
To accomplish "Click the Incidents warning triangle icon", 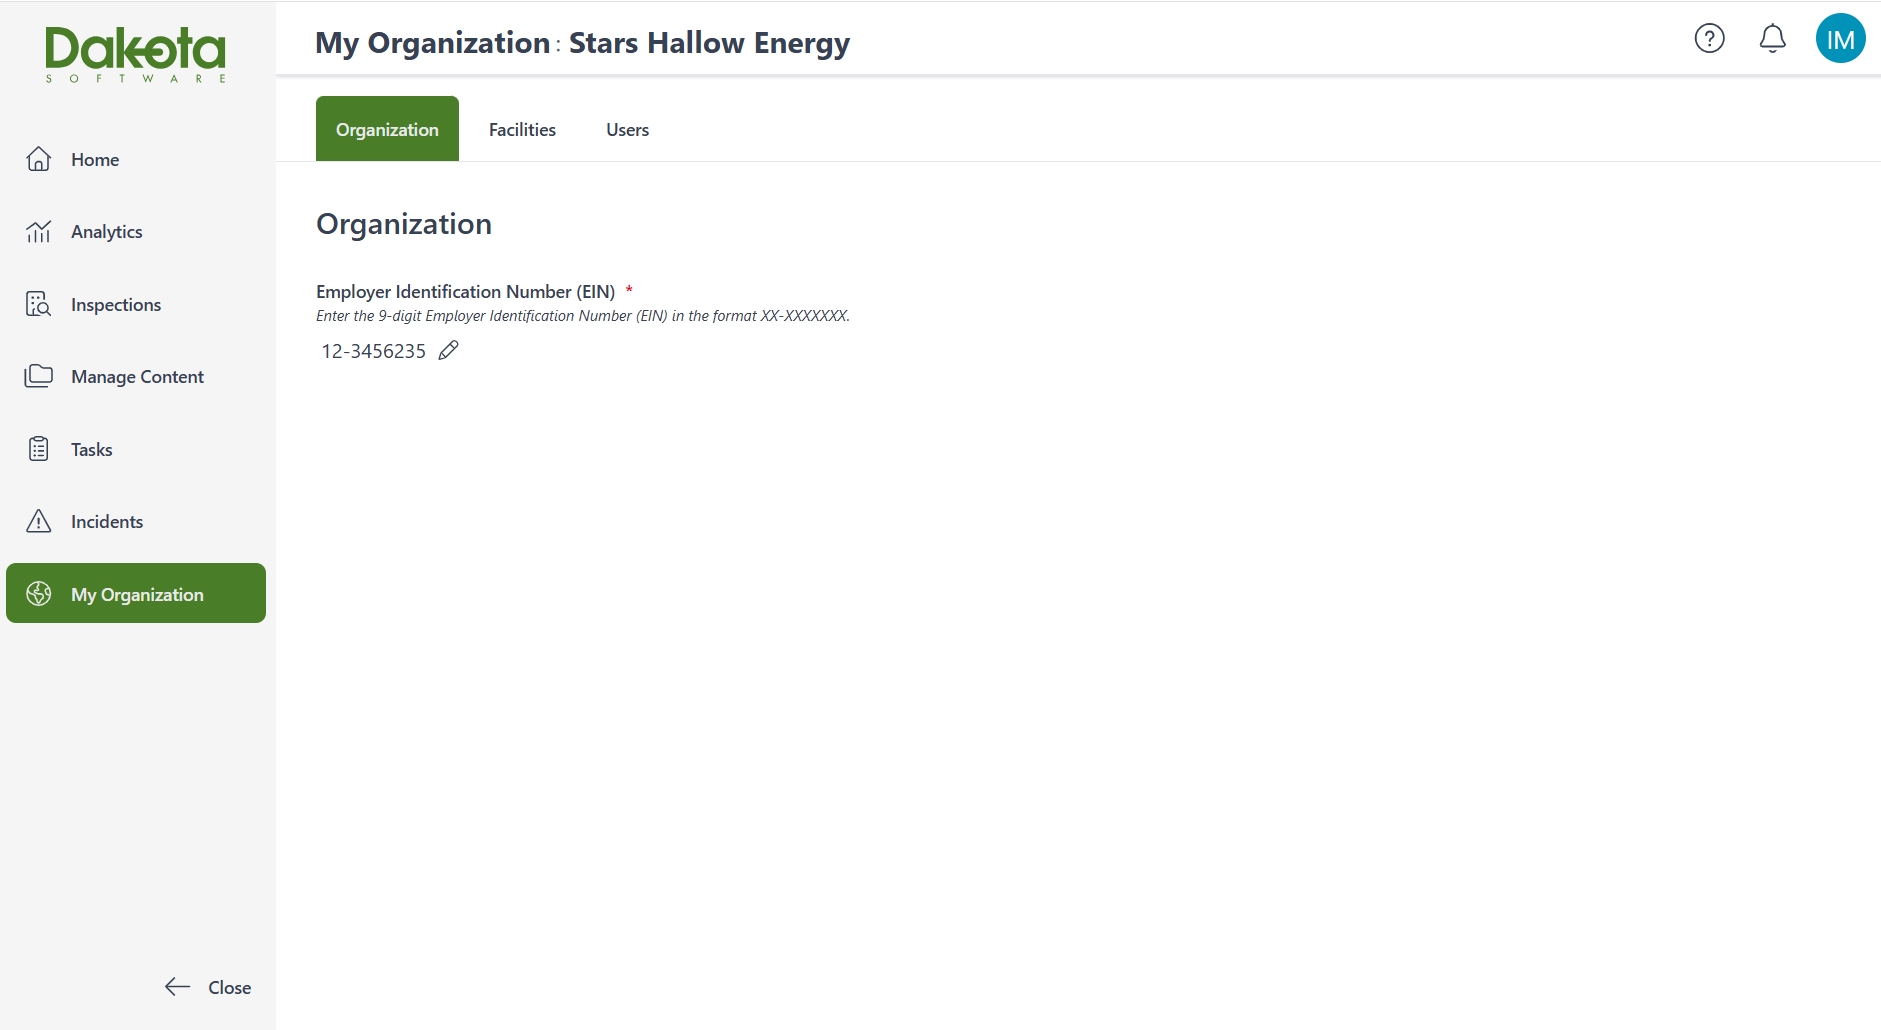I will click(x=38, y=521).
